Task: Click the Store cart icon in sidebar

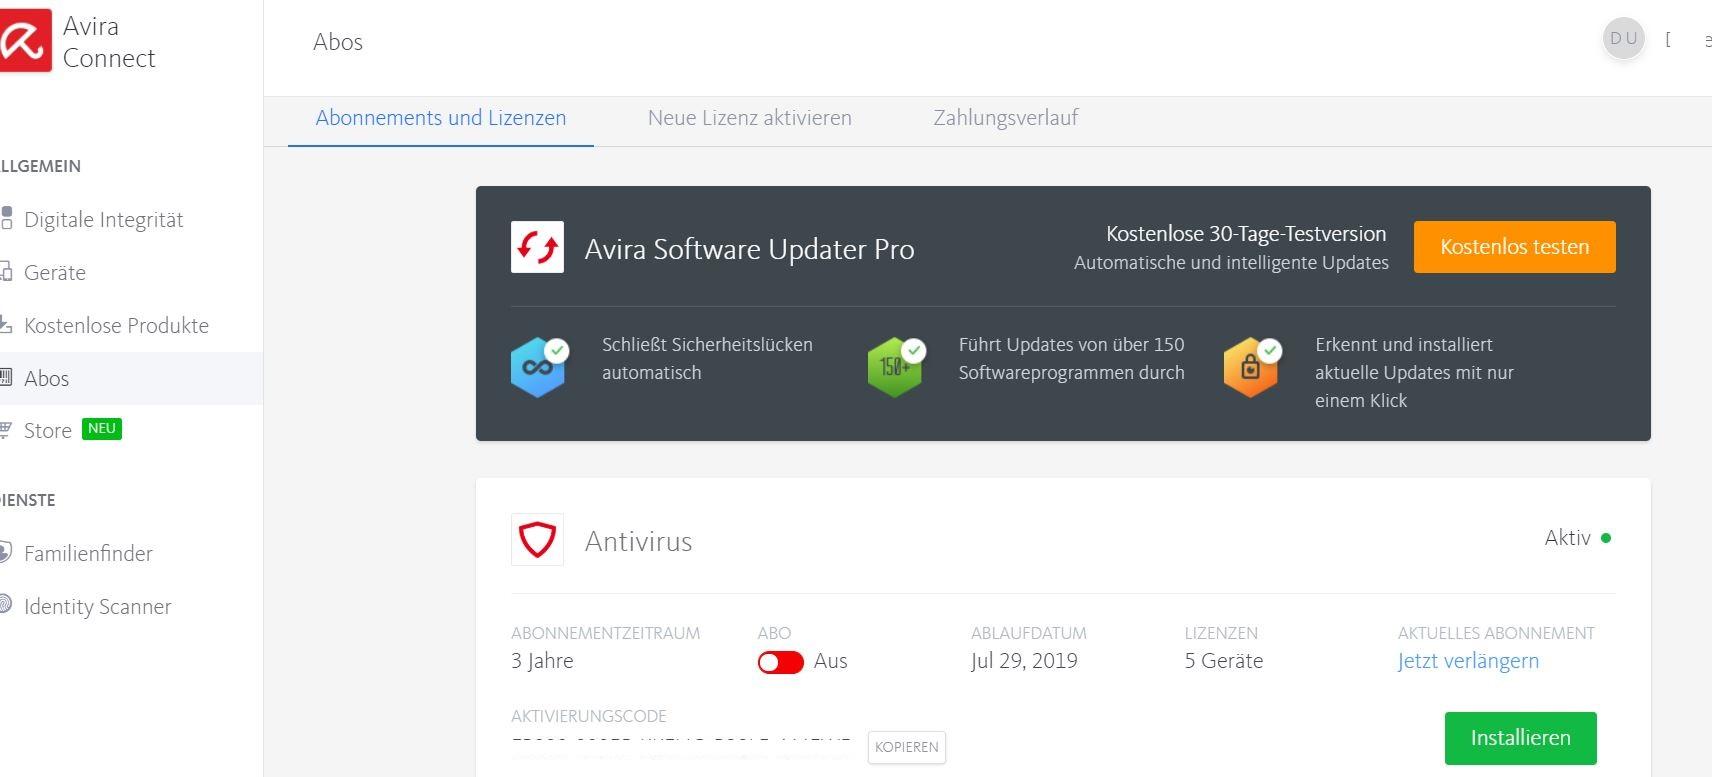Action: tap(5, 430)
